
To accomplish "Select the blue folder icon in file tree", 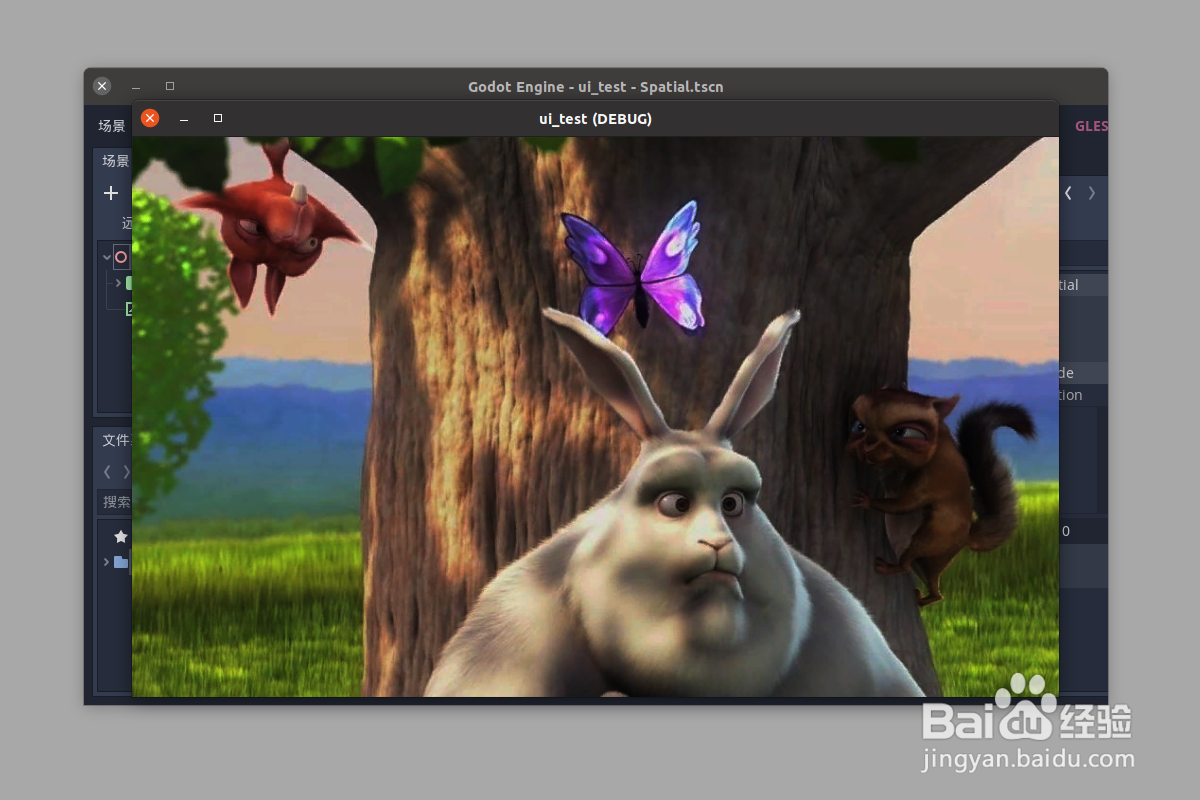I will pyautogui.click(x=121, y=562).
